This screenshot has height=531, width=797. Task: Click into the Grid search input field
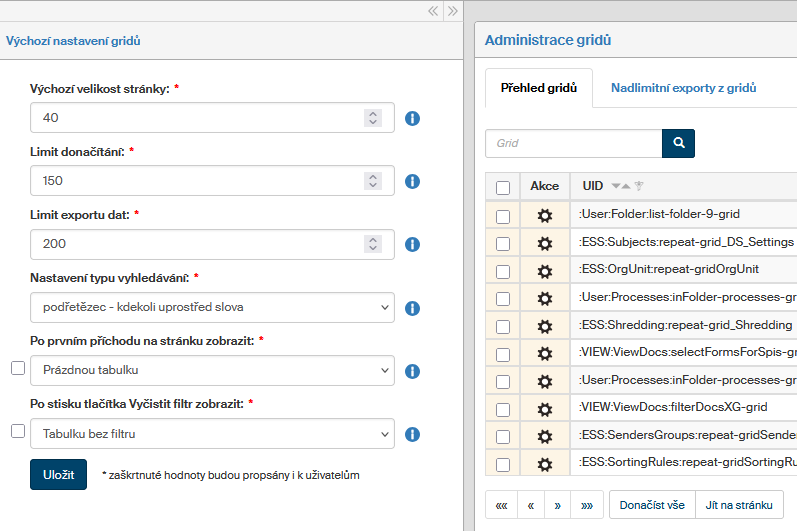574,143
